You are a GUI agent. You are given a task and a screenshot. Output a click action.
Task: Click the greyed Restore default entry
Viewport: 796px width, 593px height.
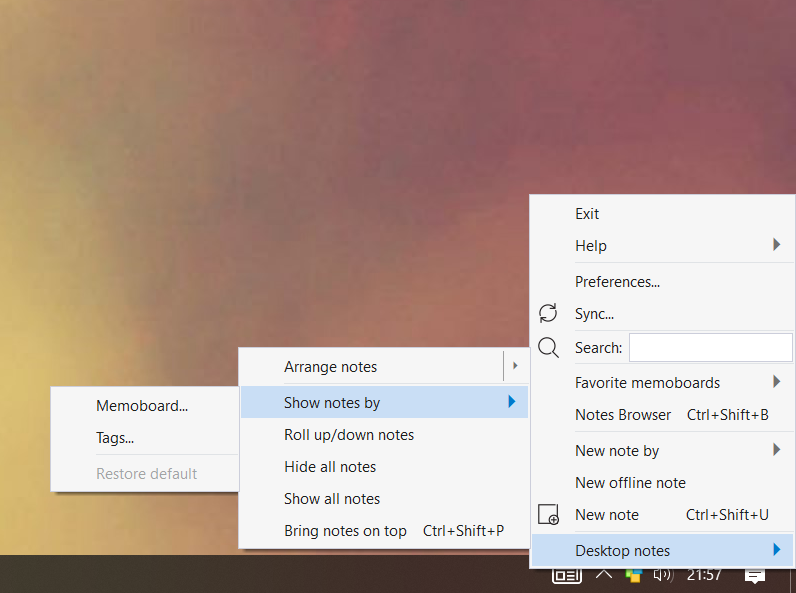click(x=145, y=474)
